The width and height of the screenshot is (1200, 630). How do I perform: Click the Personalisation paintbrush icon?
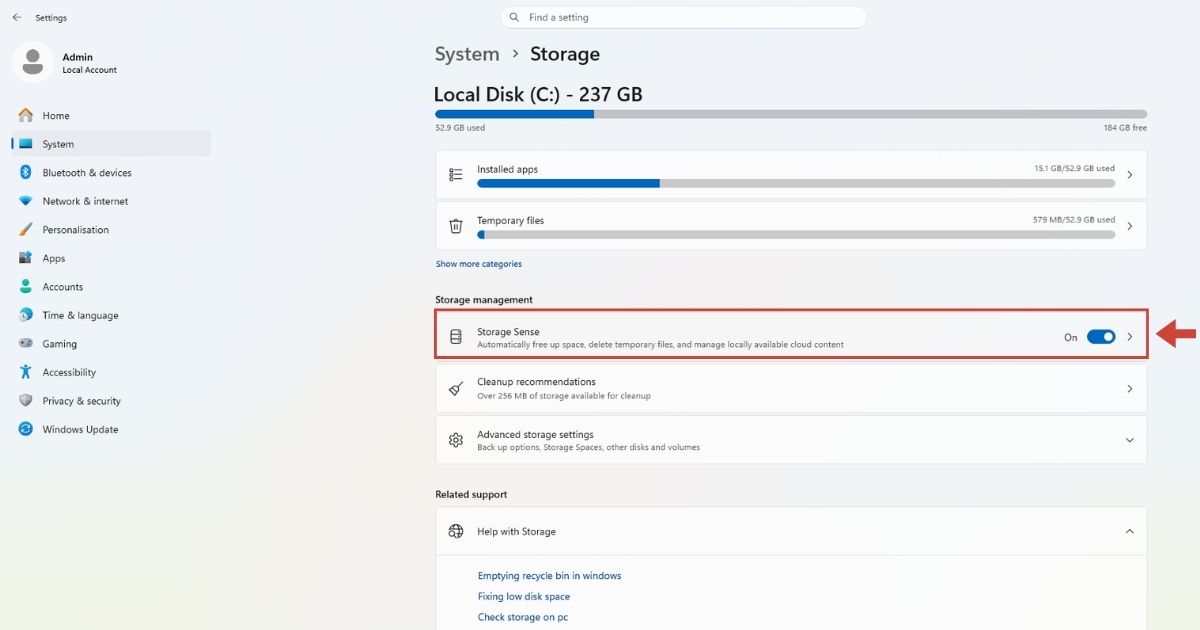coord(25,229)
